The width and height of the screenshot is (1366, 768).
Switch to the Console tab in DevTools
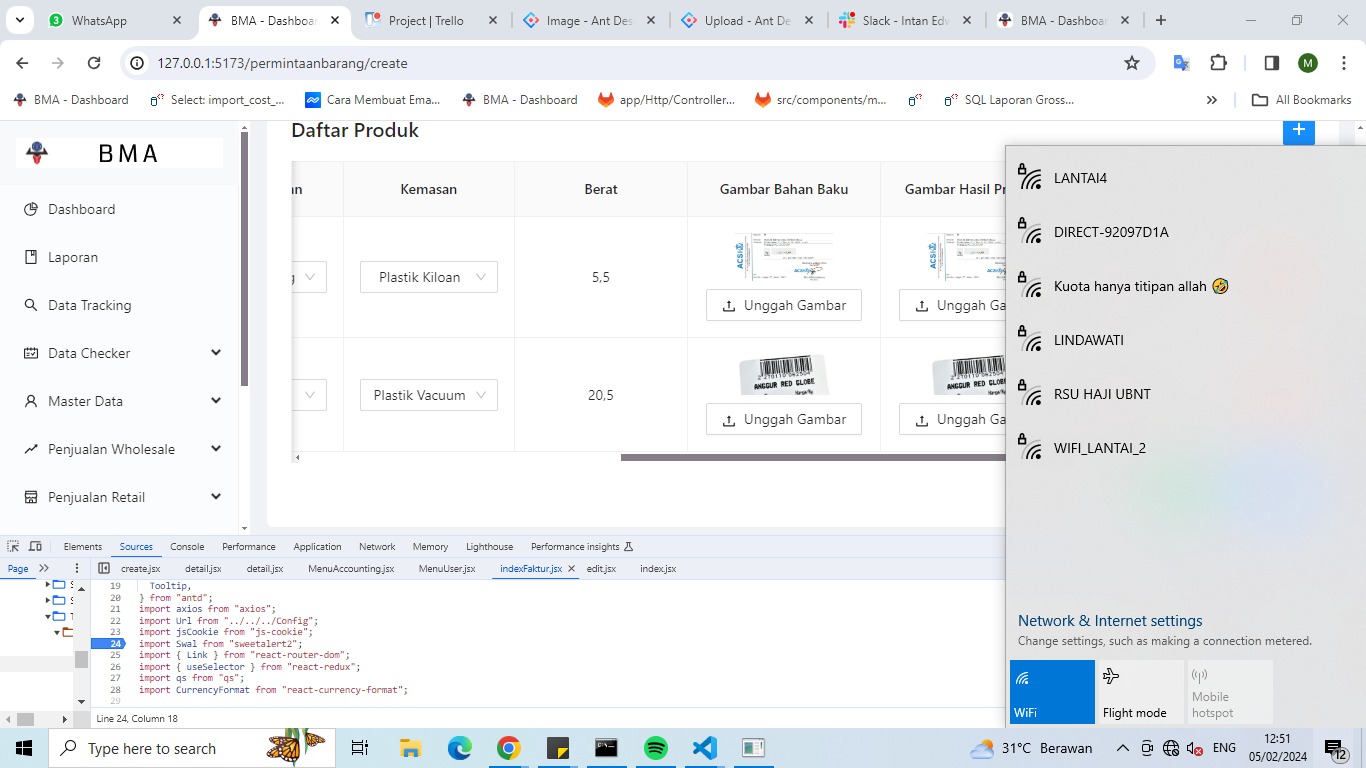click(x=187, y=547)
